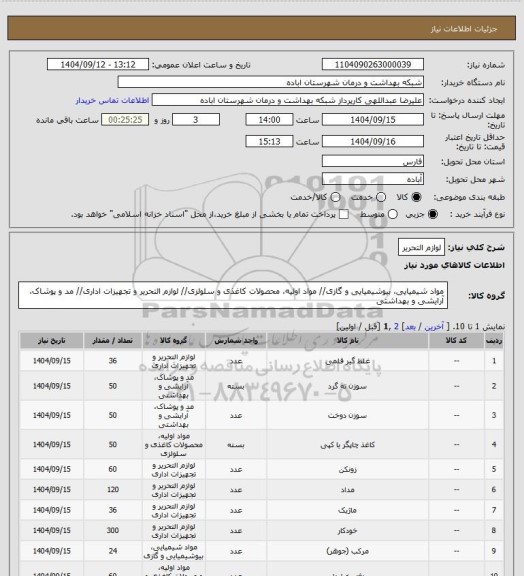Go to page 2 of the items list
Image resolution: width=524 pixels, height=576 pixels.
(396, 327)
